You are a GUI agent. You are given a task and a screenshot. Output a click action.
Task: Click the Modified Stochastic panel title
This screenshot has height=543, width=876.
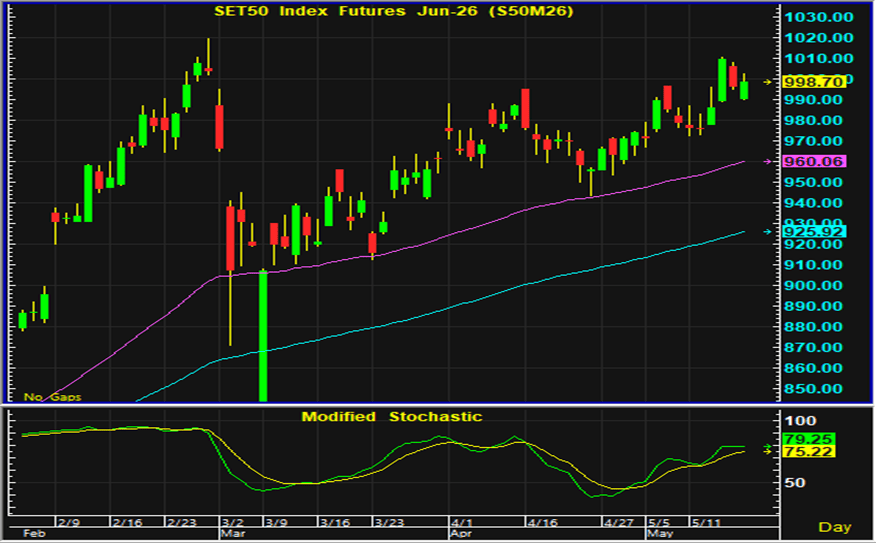(392, 417)
